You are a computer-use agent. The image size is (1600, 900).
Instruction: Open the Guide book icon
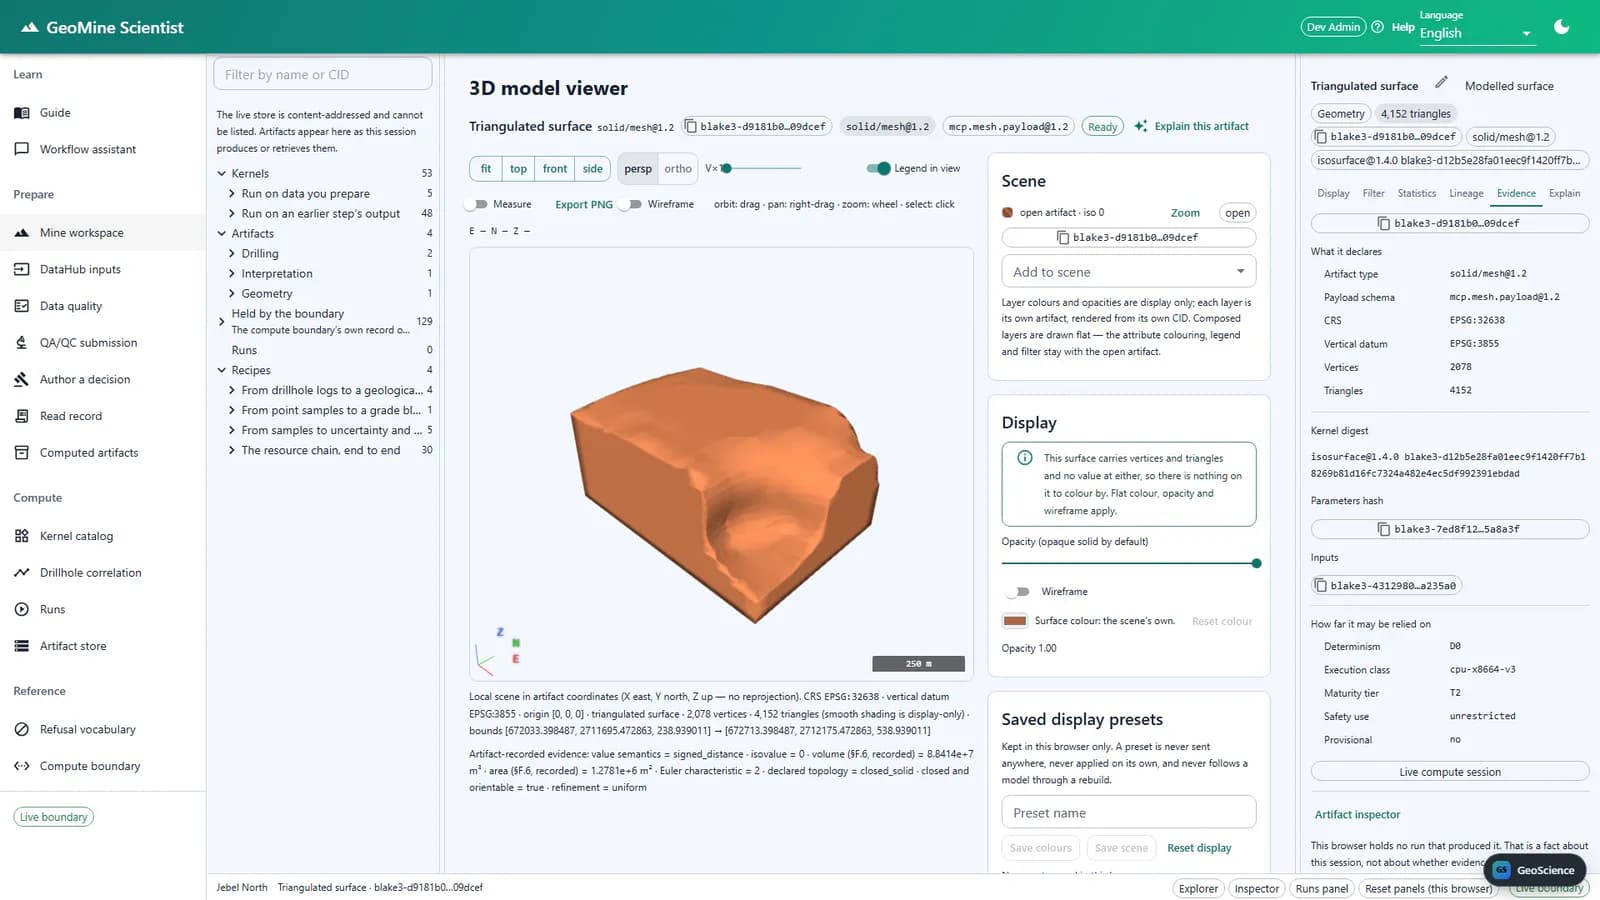click(21, 113)
